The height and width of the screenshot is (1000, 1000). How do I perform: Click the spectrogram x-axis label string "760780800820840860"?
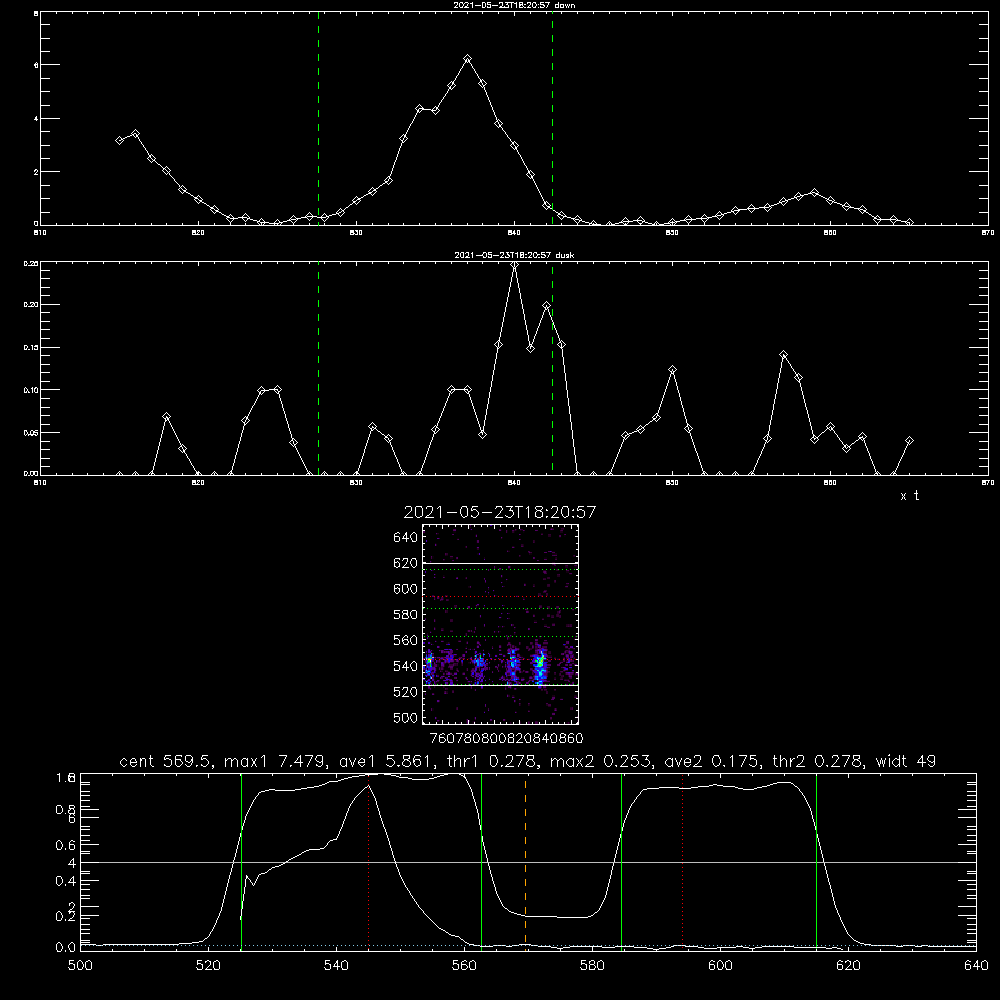tap(507, 739)
